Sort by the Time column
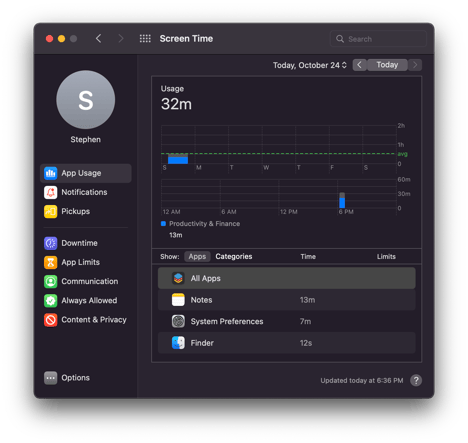The height and width of the screenshot is (443, 468). coord(308,256)
